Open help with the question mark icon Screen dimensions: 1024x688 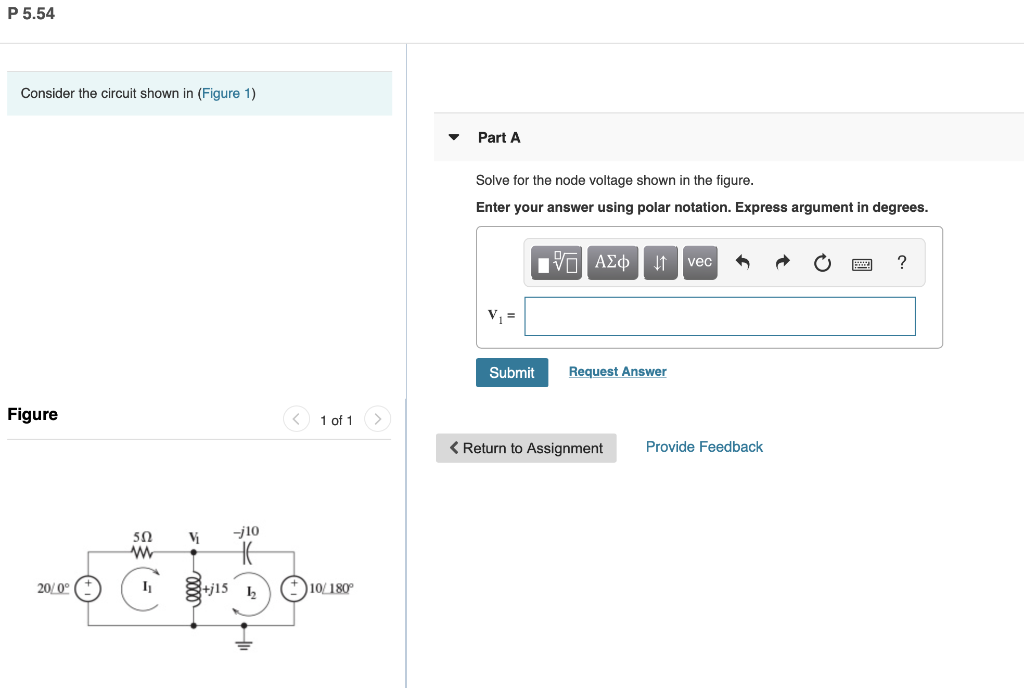tap(902, 262)
